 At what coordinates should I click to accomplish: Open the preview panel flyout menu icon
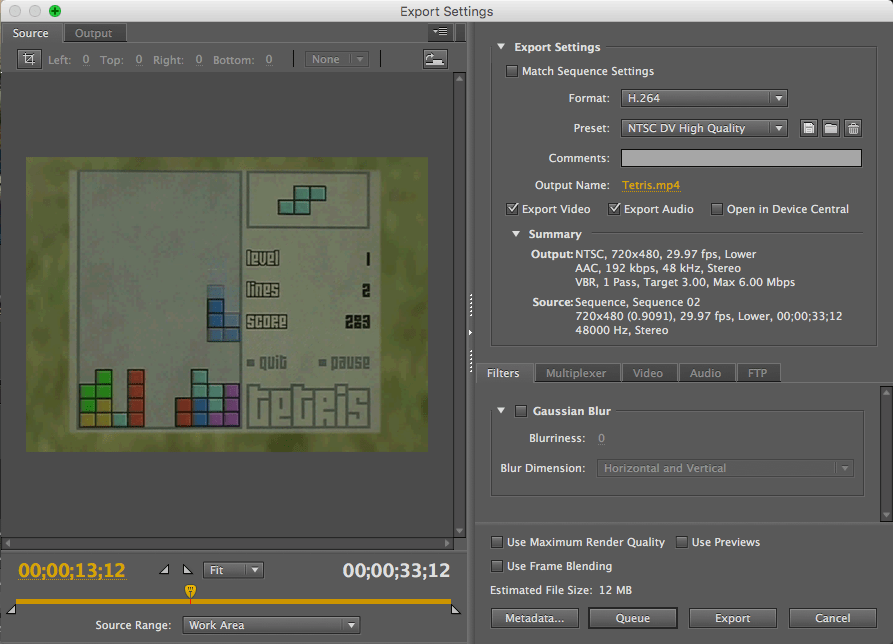tap(440, 32)
